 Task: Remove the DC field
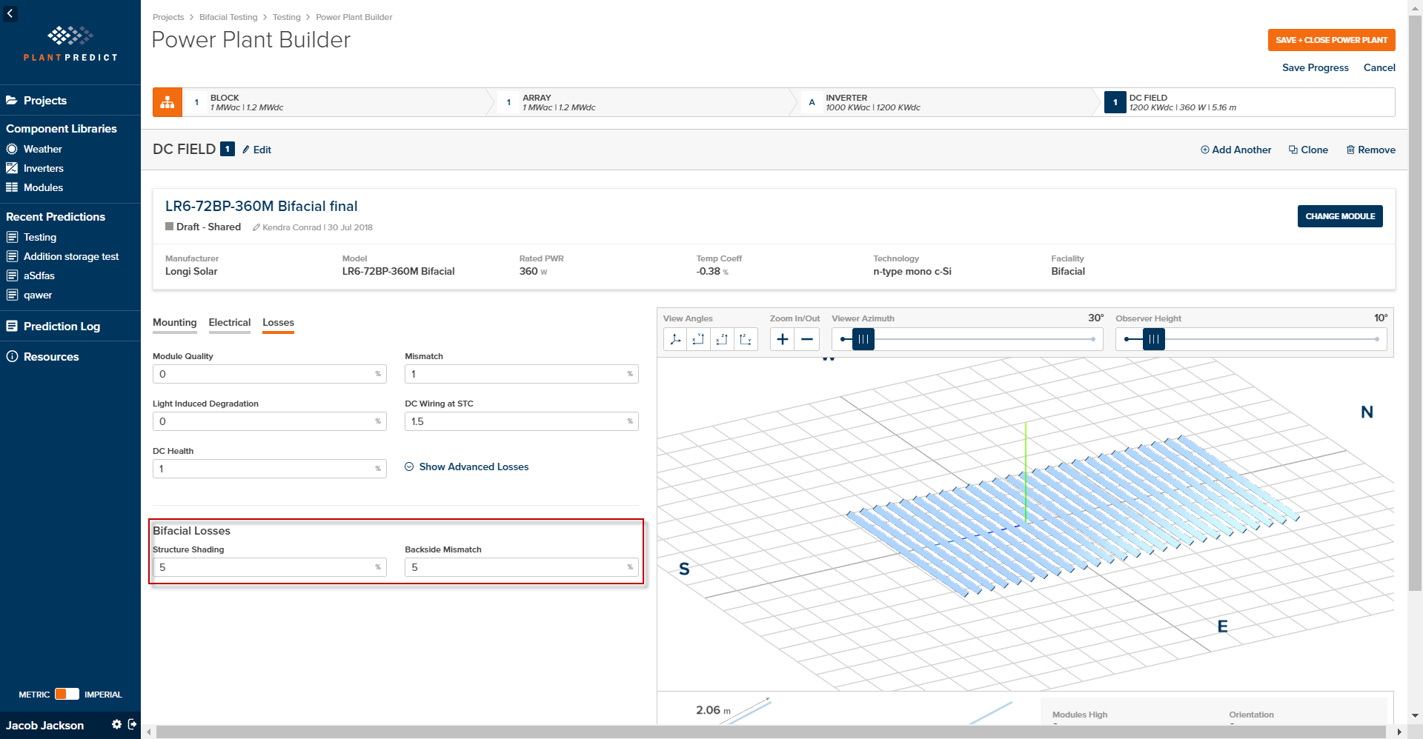(1370, 150)
